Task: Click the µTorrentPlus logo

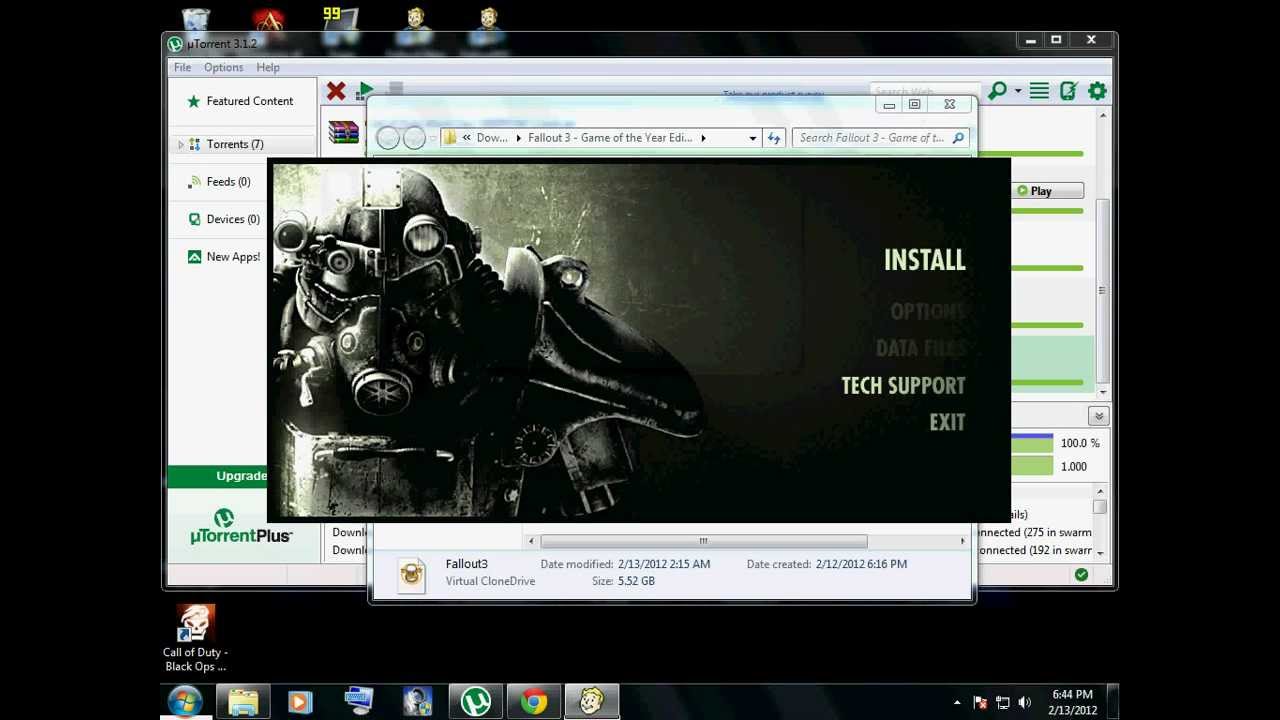Action: point(241,527)
